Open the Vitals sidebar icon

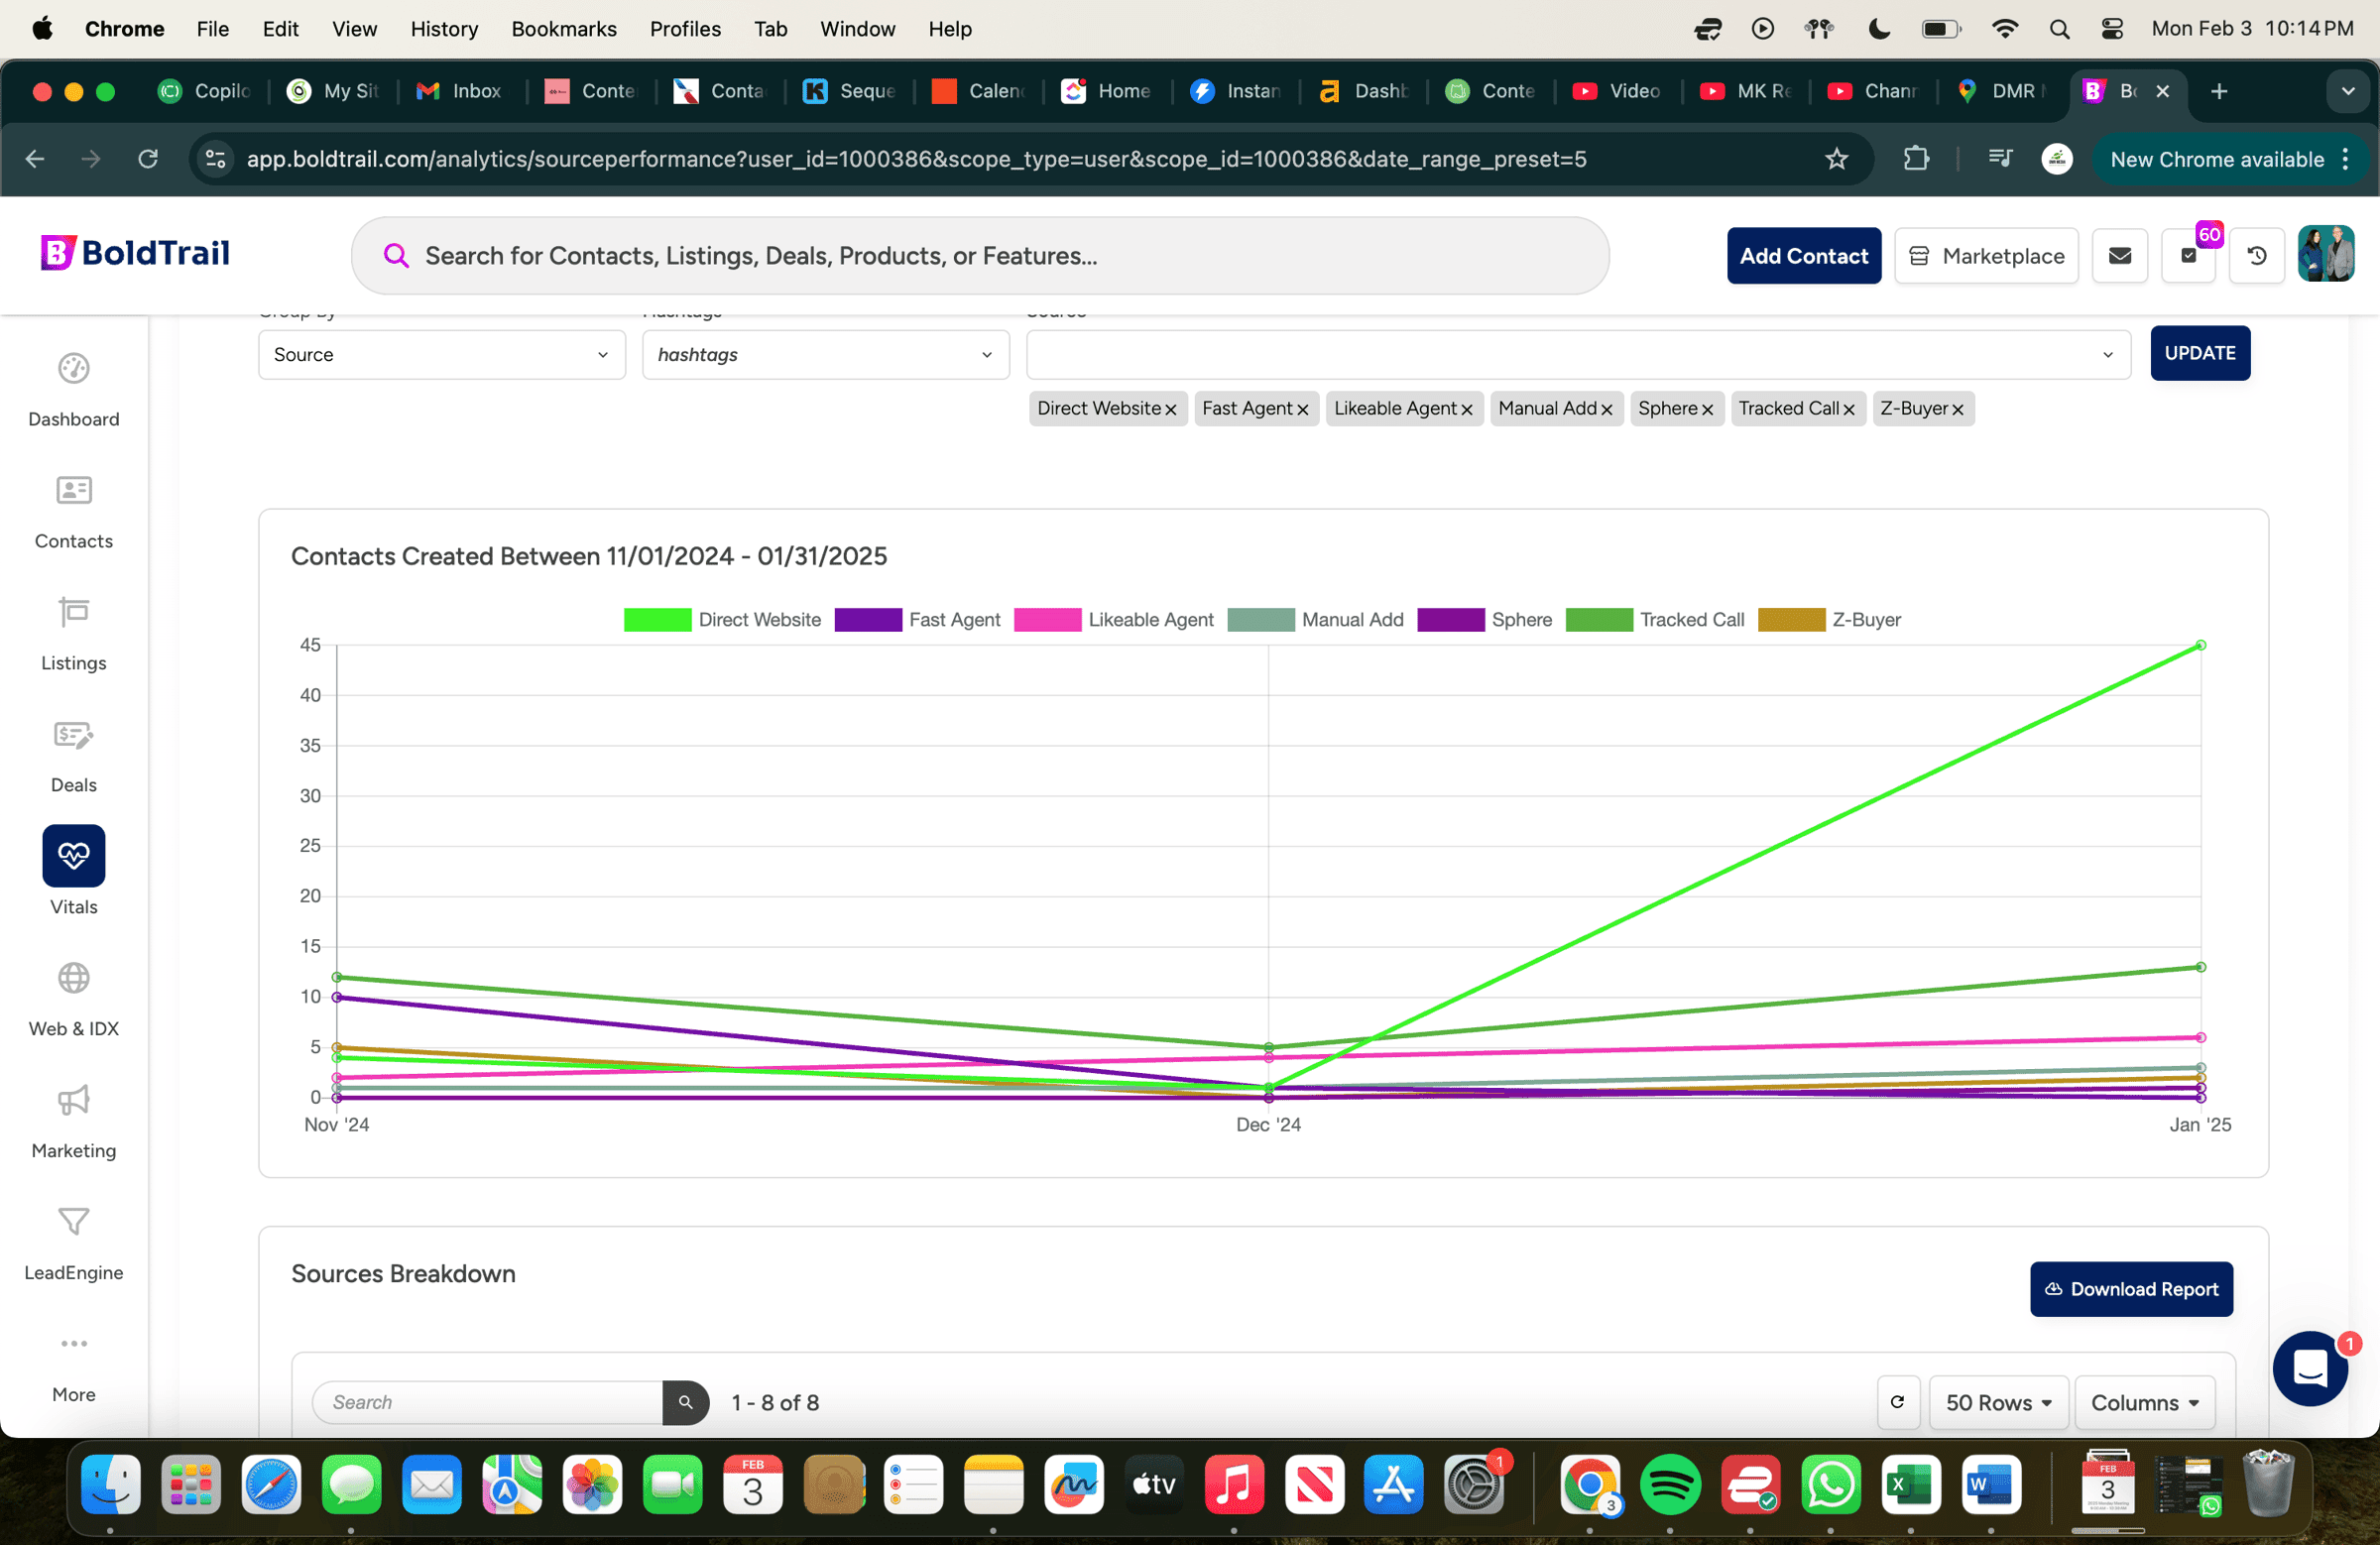pos(73,856)
